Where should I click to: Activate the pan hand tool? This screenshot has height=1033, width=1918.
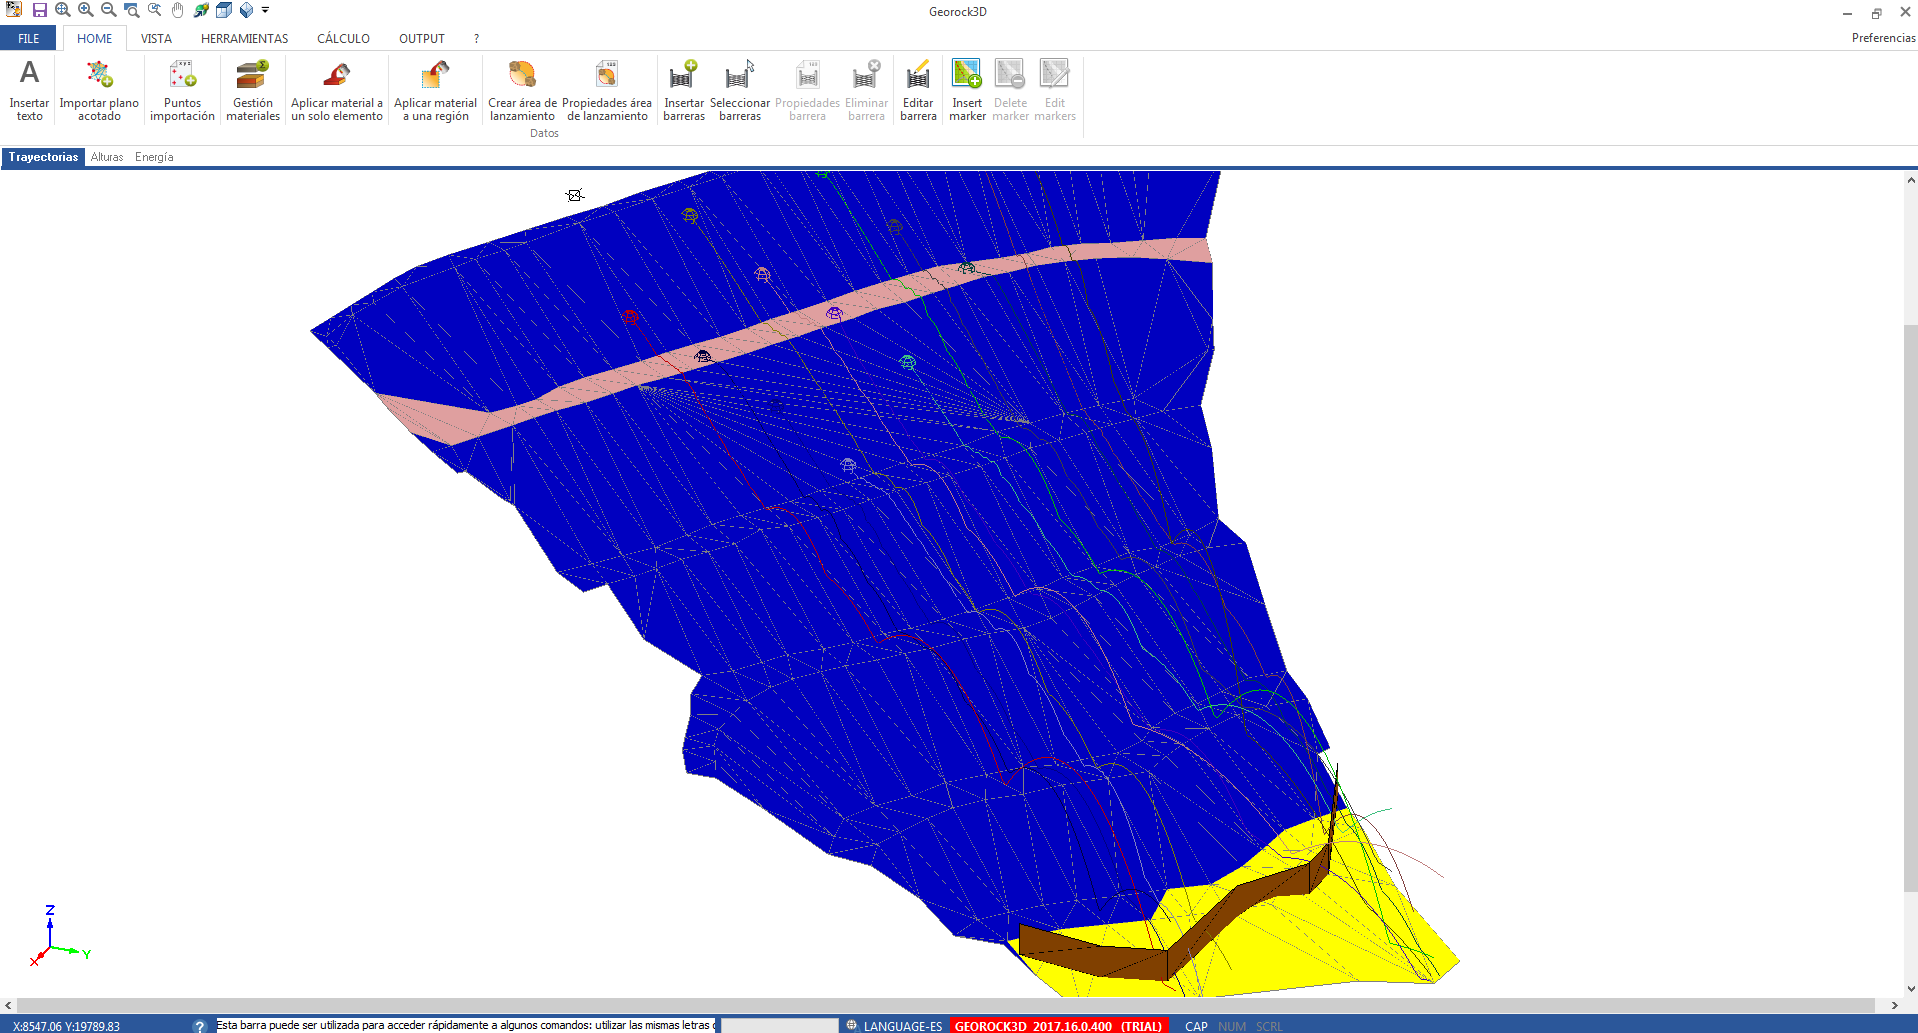click(x=178, y=10)
